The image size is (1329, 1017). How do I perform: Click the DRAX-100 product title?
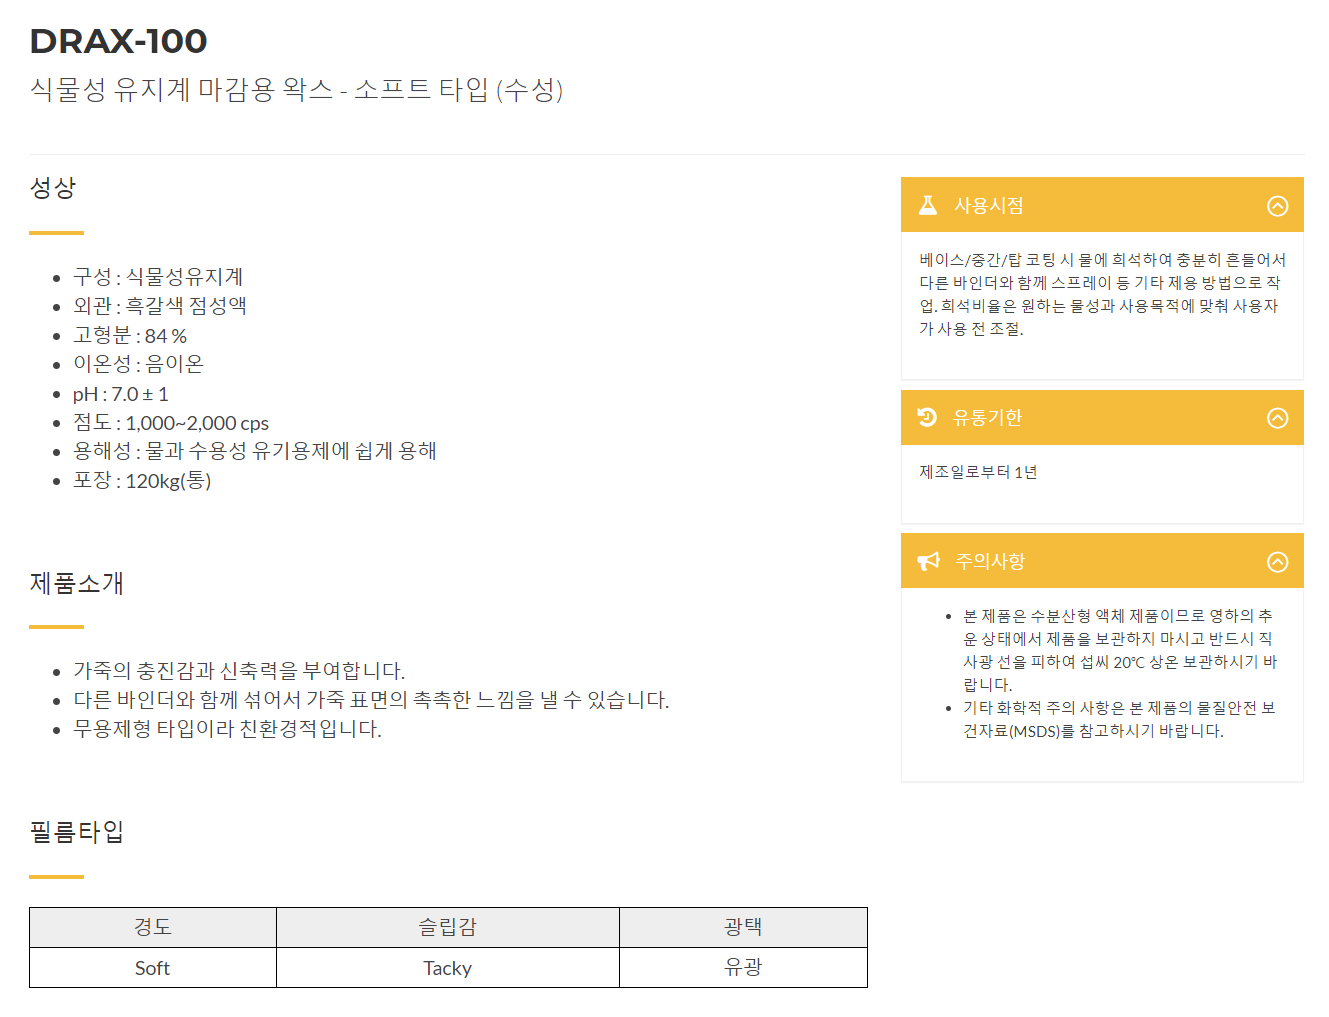tap(118, 41)
